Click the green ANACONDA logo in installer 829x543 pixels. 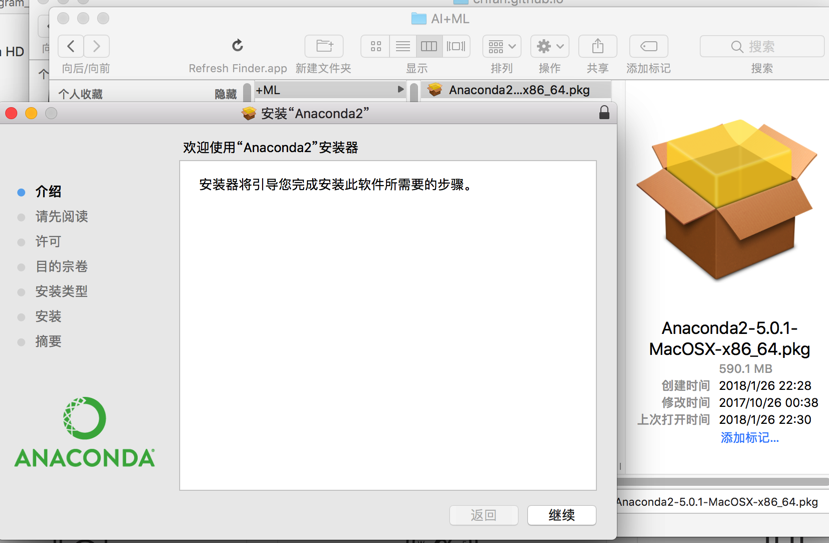click(85, 432)
